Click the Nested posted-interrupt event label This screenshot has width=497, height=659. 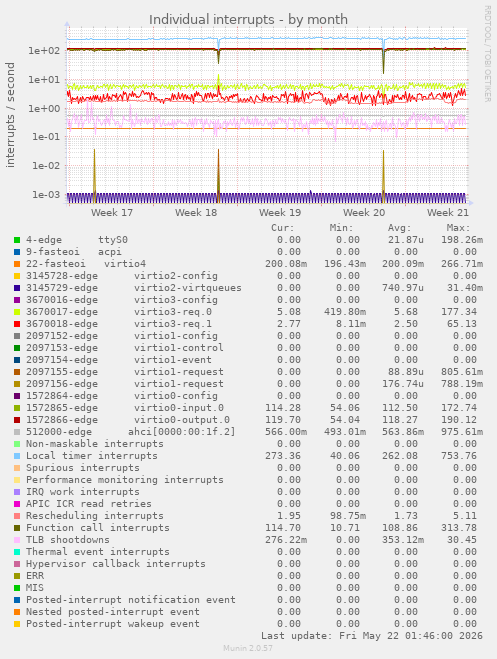(113, 612)
